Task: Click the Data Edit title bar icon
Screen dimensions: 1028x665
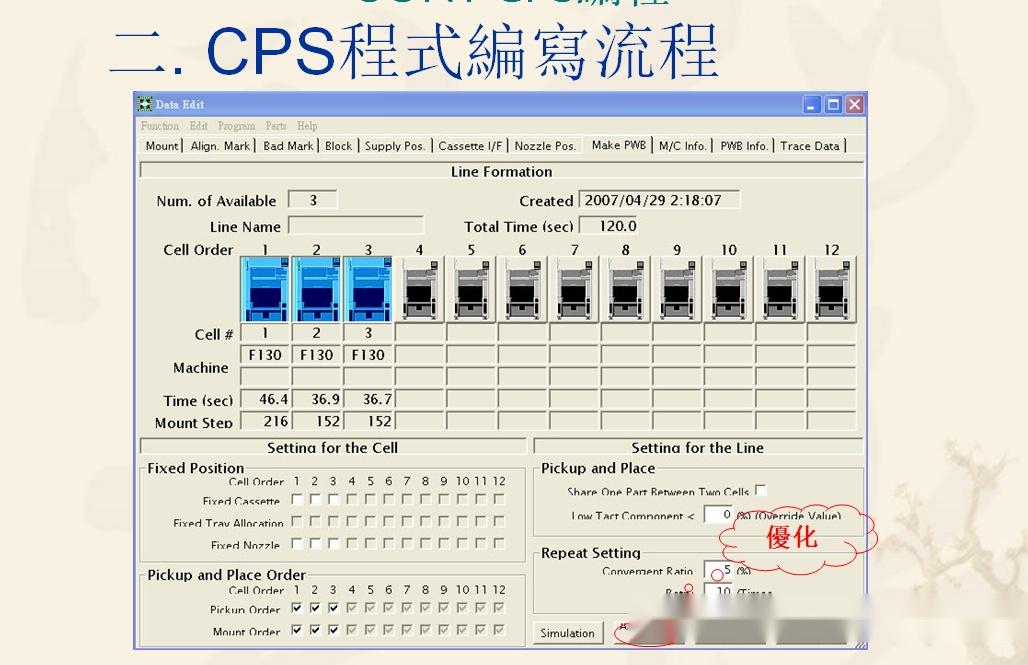Action: (x=146, y=104)
